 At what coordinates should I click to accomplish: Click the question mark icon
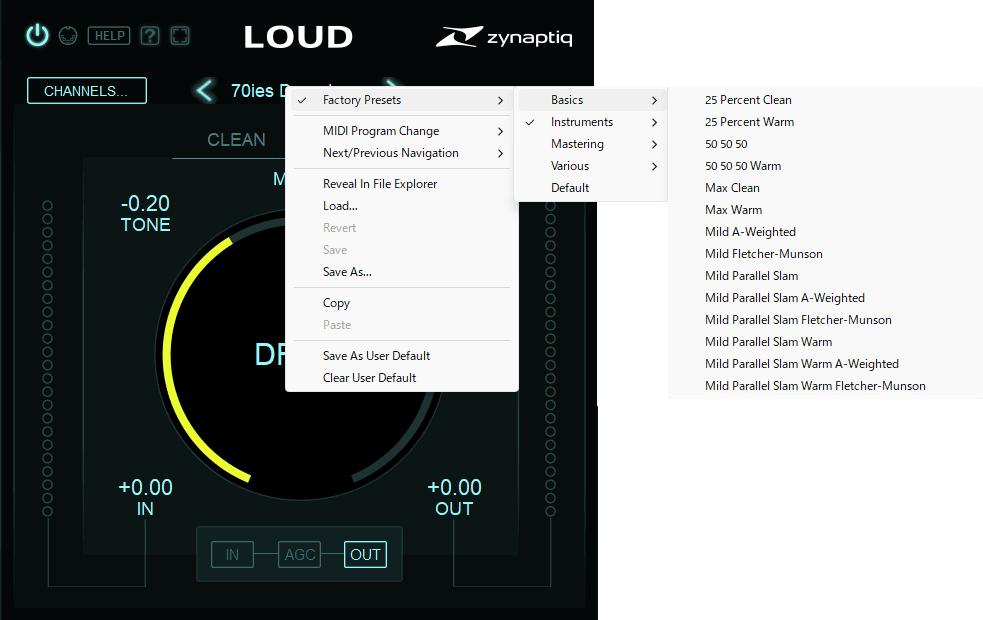coord(150,36)
